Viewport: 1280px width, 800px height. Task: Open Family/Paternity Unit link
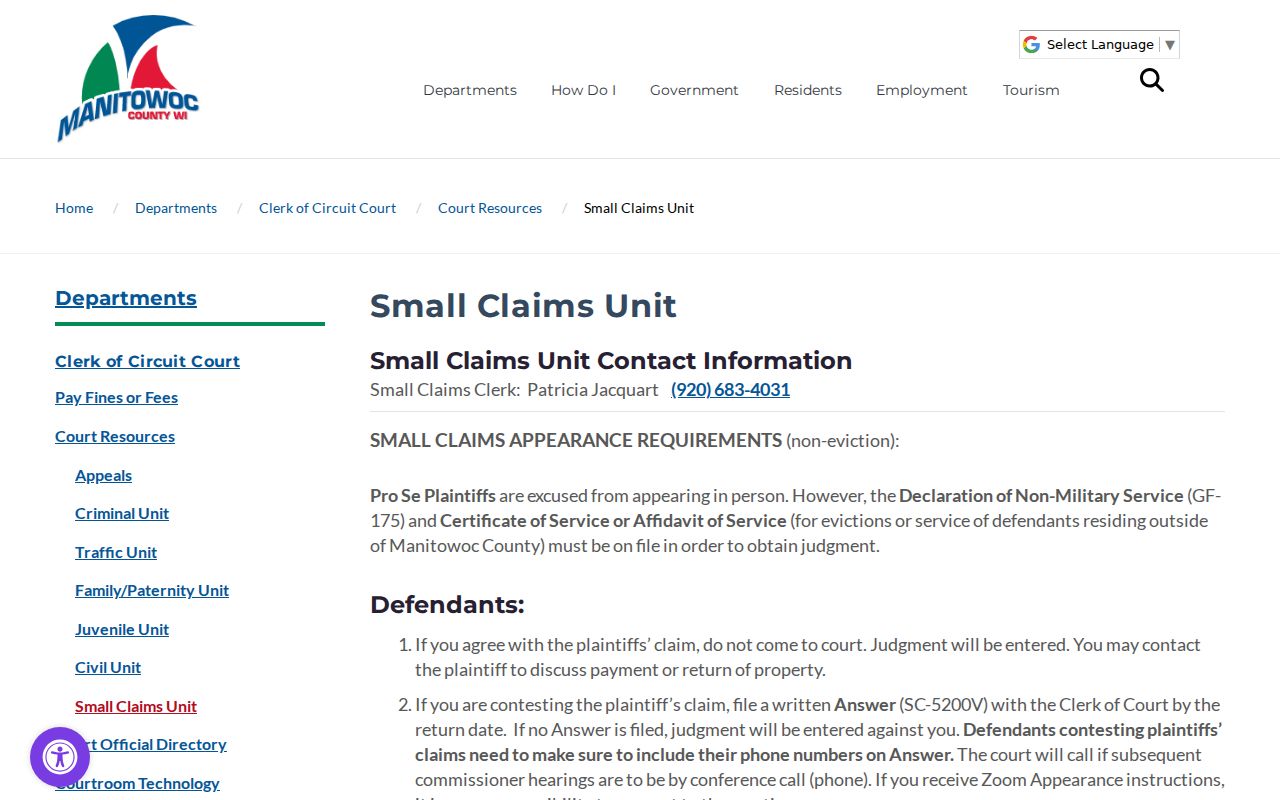(x=152, y=591)
